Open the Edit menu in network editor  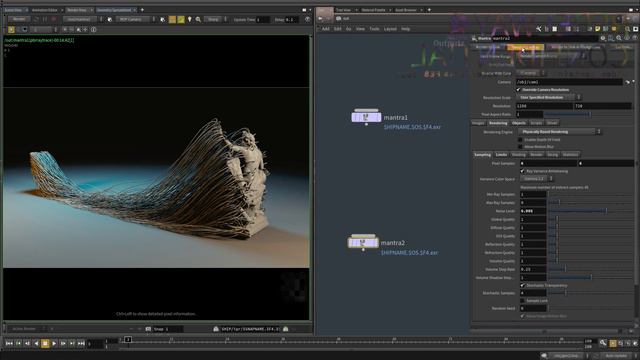[x=338, y=29]
